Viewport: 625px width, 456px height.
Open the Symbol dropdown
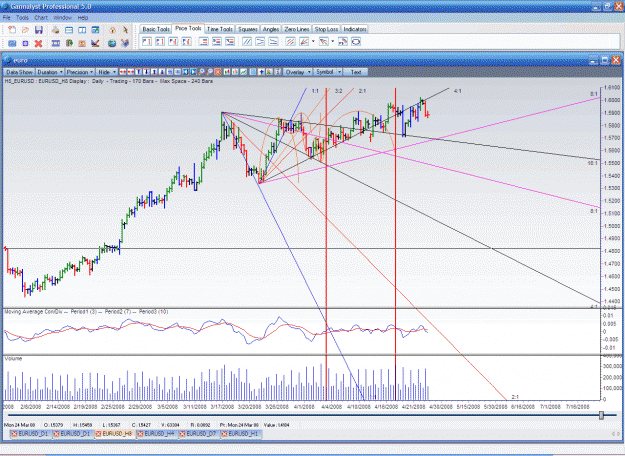[x=328, y=72]
